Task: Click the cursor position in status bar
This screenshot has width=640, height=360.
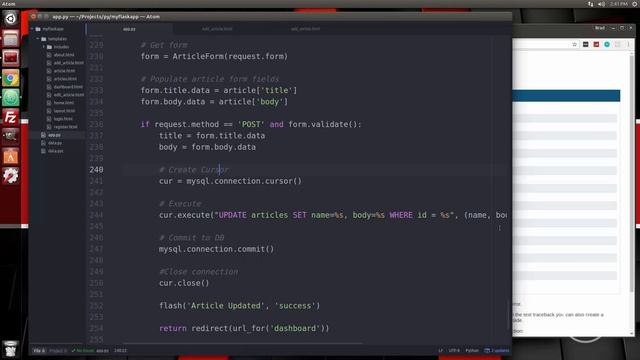Action: (x=120, y=350)
